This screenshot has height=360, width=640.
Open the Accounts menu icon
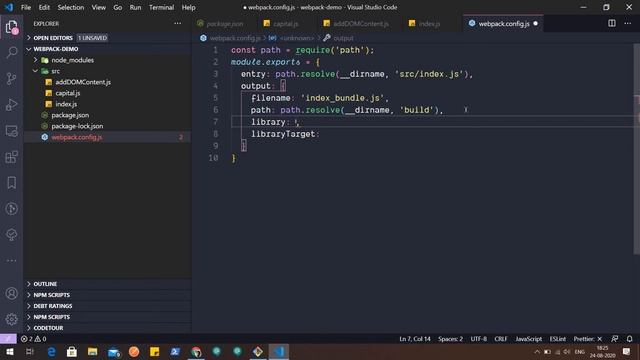(11, 293)
